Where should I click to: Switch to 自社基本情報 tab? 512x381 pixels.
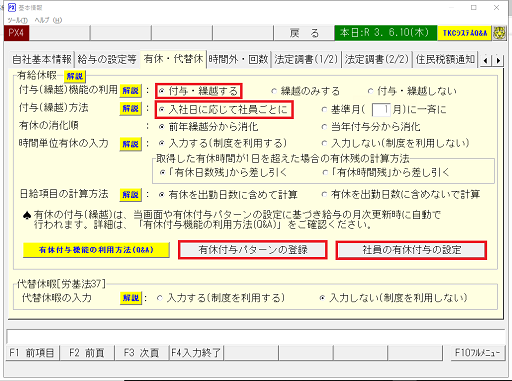42,59
